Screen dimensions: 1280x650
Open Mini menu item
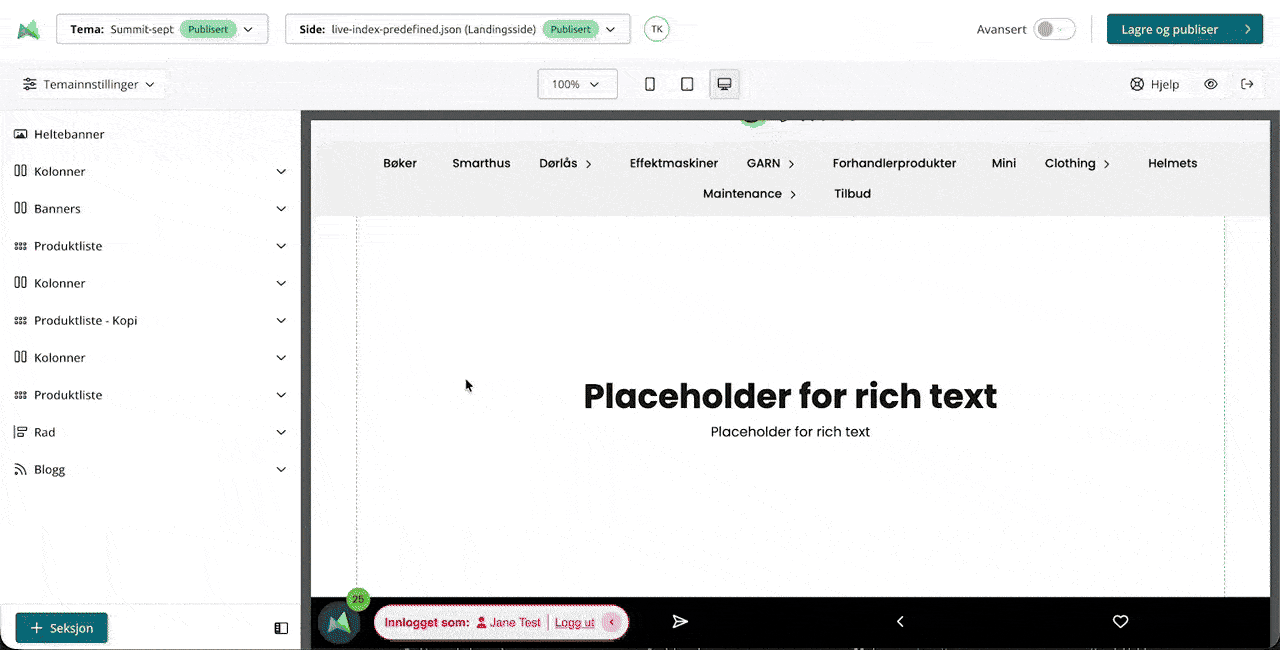(x=1004, y=163)
